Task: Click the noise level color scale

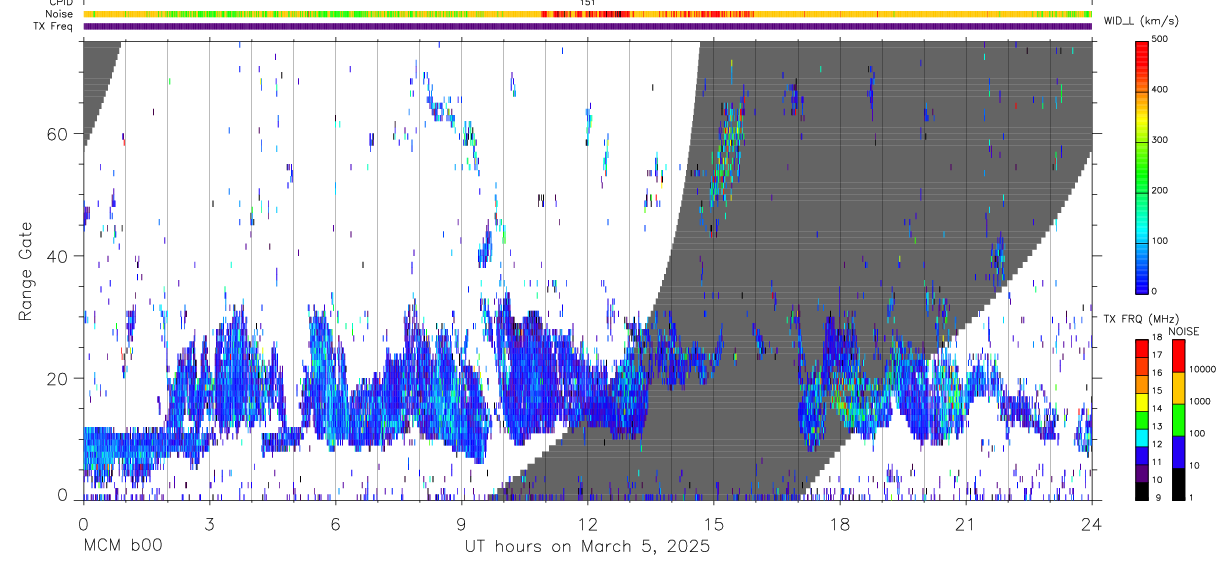Action: point(1178,419)
